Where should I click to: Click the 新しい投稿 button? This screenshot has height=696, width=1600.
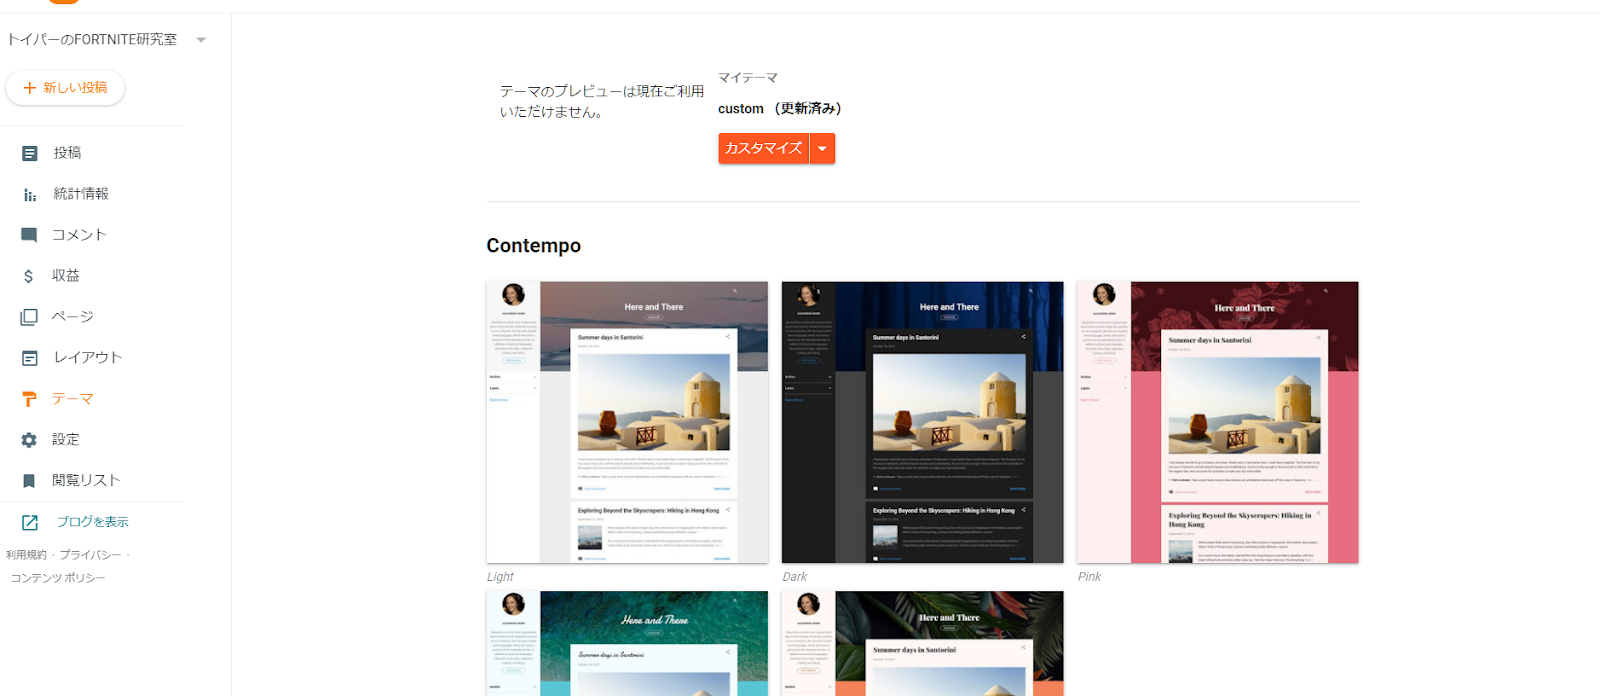[x=65, y=88]
